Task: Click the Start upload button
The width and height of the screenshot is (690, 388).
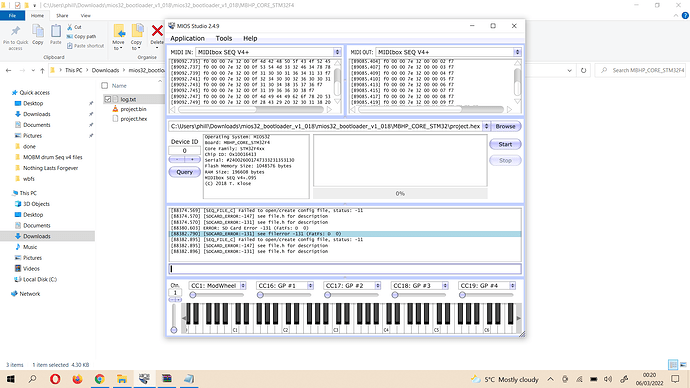Action: click(505, 144)
